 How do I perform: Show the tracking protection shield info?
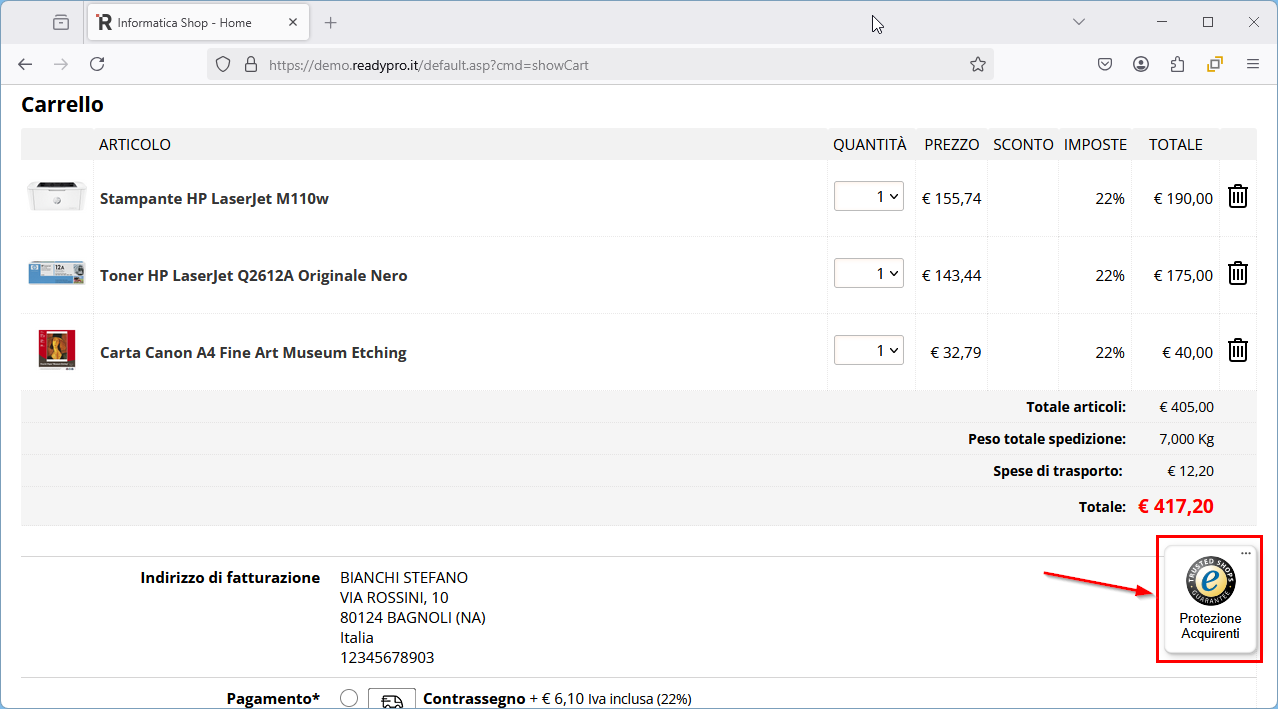point(224,65)
